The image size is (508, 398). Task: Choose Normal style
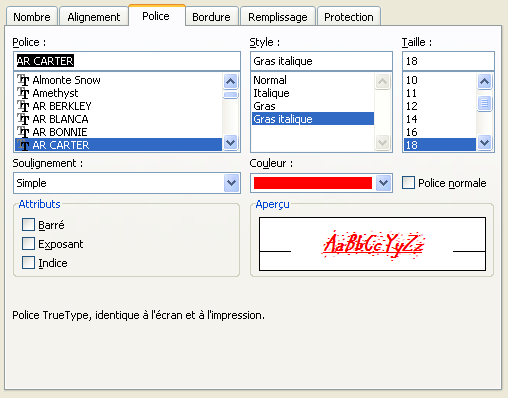pyautogui.click(x=313, y=80)
